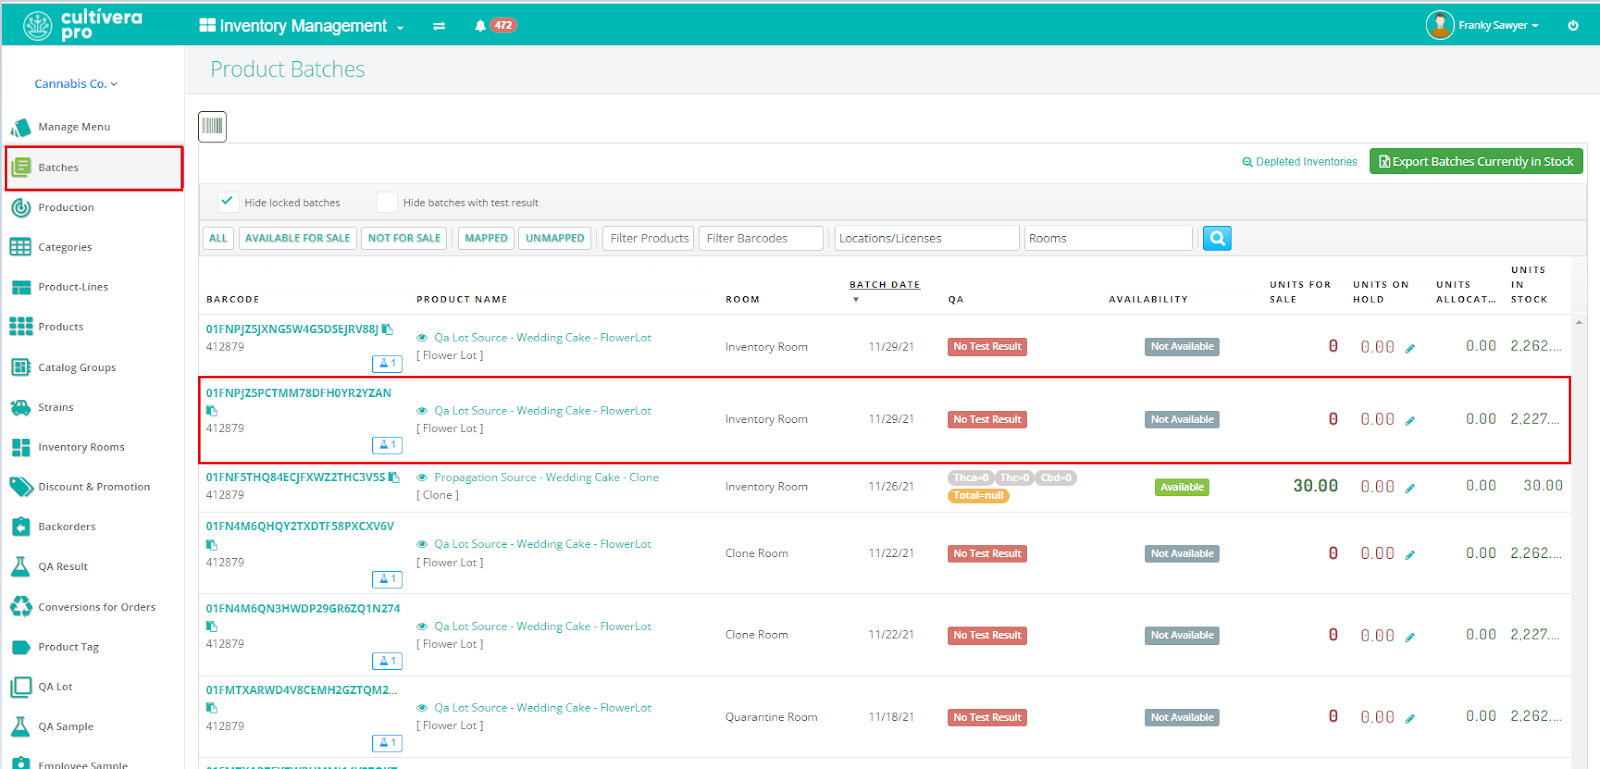Screen dimensions: 1600x769
Task: Edit units on hold for batch 01FN4M6QN3HWDP29GR6ZQ1N274
Action: tap(1410, 637)
